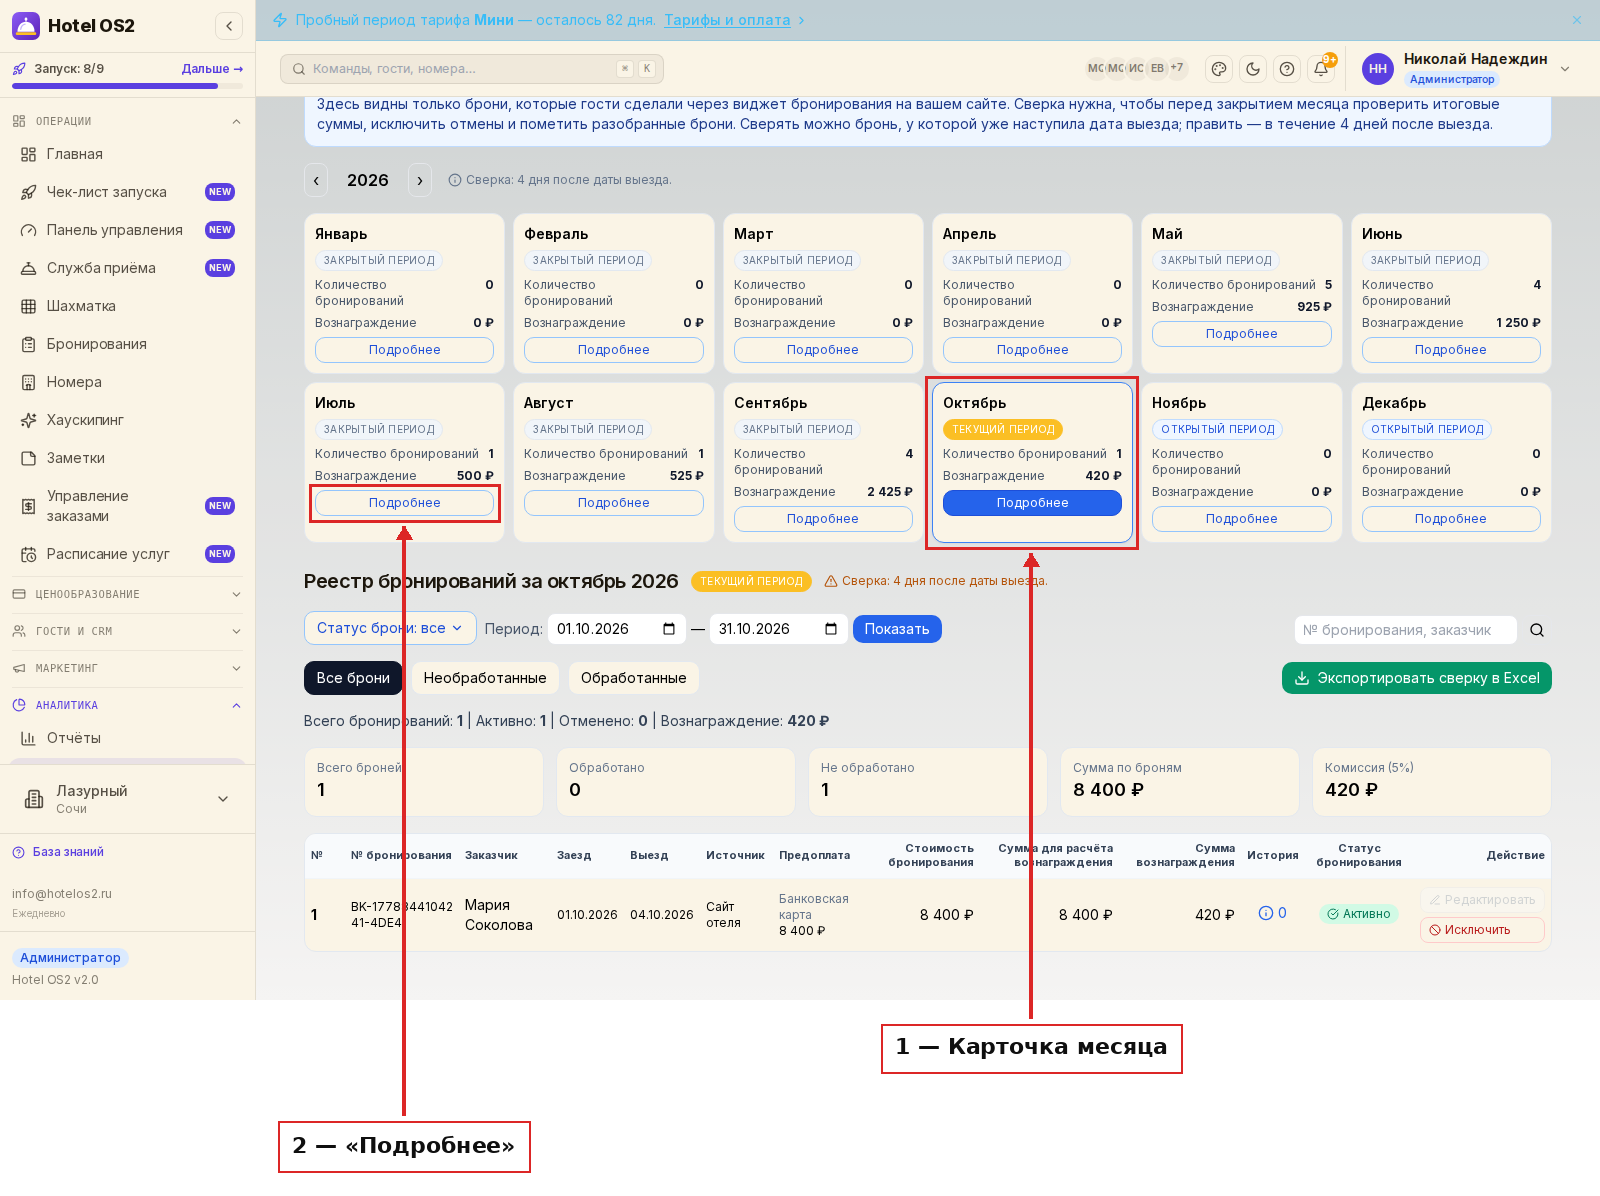Click the НН user avatar
The height and width of the screenshot is (1196, 1600).
1378,69
